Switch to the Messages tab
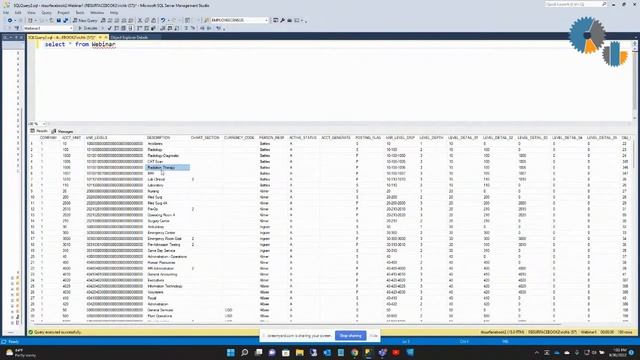 (x=62, y=131)
